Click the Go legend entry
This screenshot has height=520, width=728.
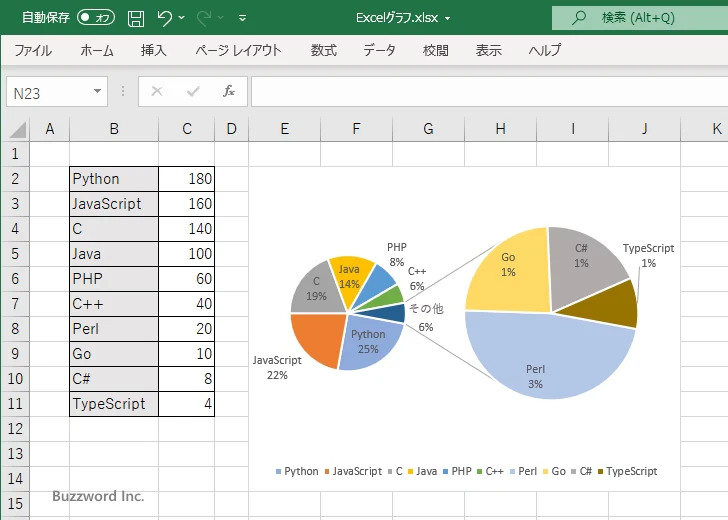pyautogui.click(x=554, y=471)
